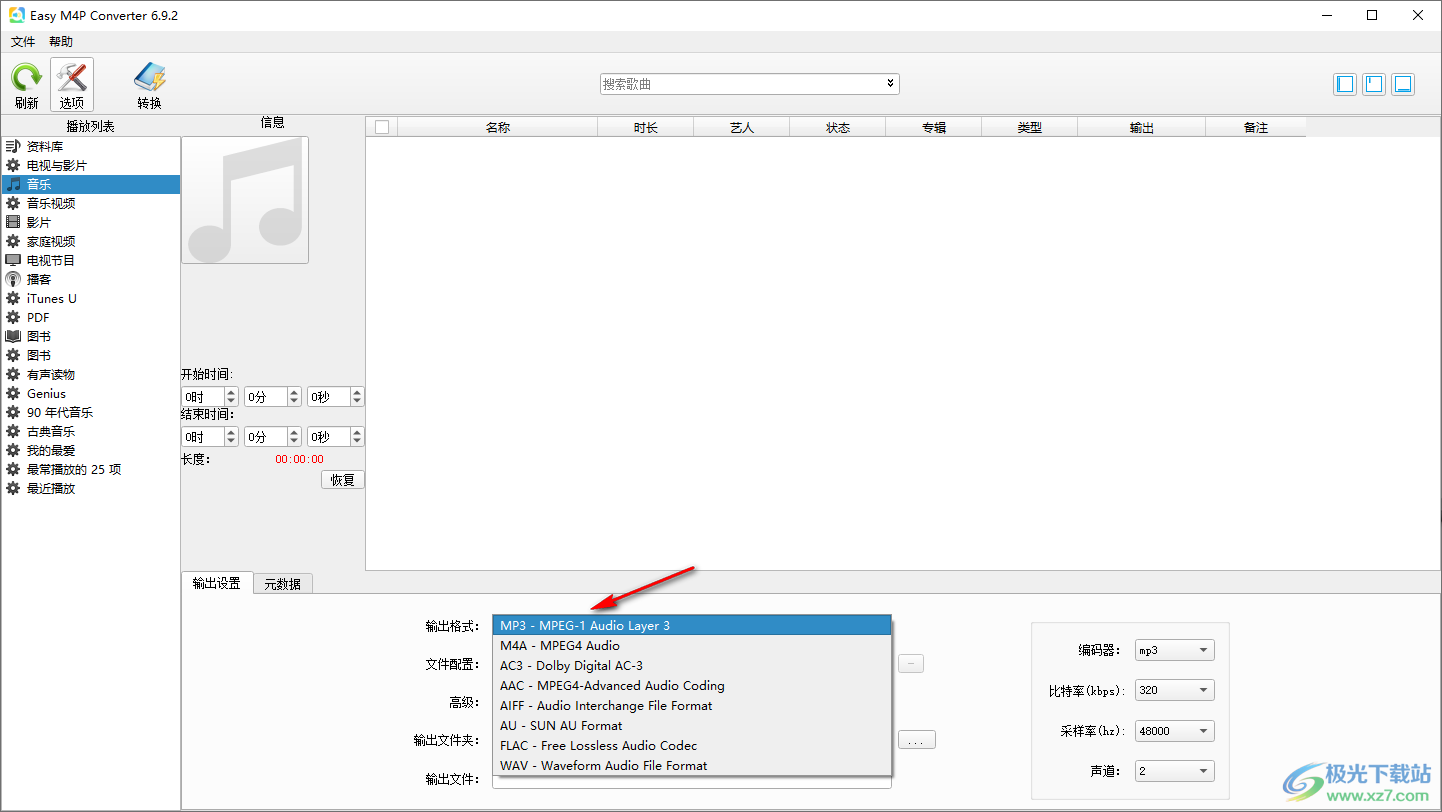Sort by the 备注 column header
1442x812 pixels.
click(1255, 127)
